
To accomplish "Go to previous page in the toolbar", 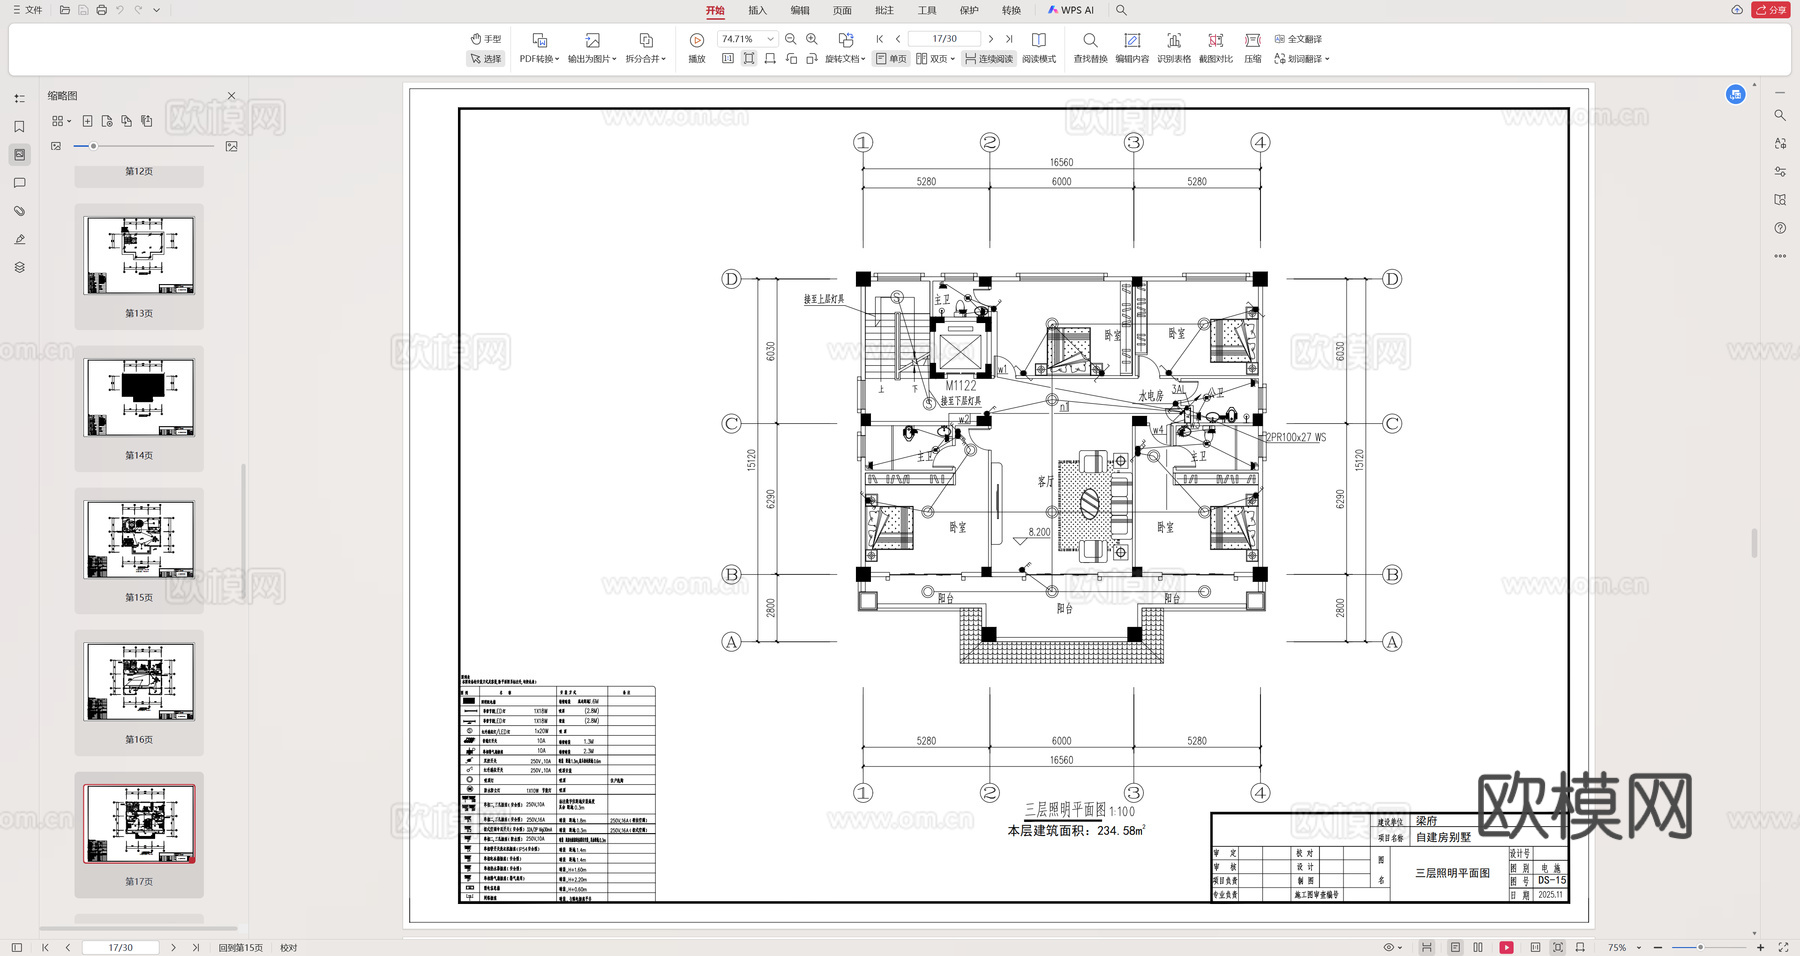I will [x=898, y=39].
